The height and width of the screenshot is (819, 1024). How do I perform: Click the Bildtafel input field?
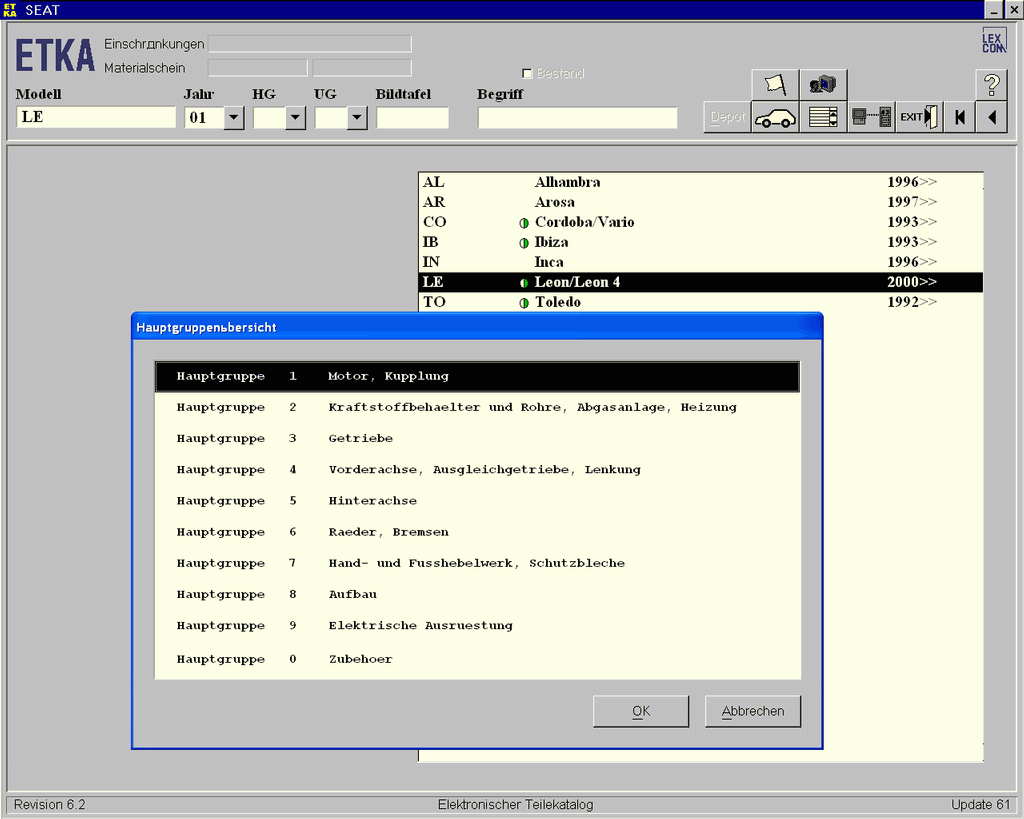pyautogui.click(x=413, y=118)
